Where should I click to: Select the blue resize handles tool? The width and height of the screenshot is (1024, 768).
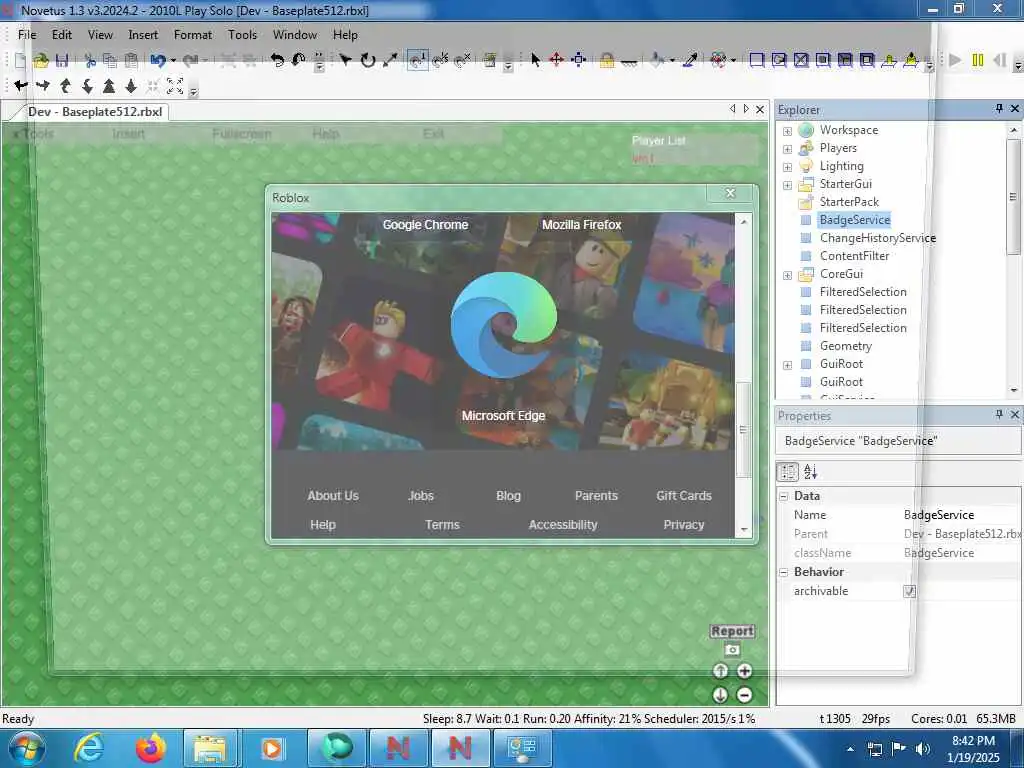(579, 60)
